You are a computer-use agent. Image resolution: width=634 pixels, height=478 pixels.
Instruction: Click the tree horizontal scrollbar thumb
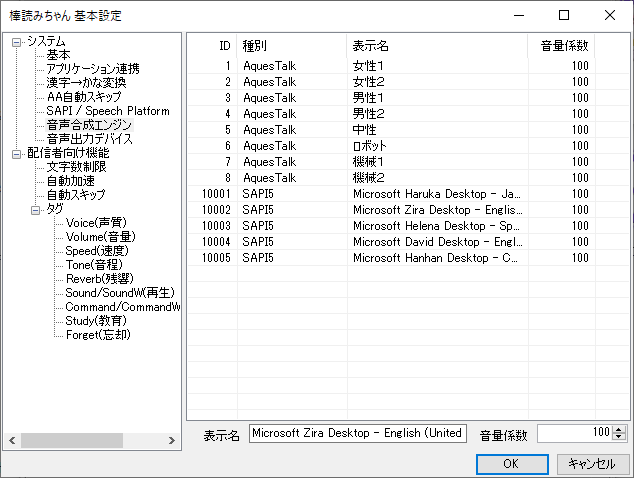tap(72, 440)
